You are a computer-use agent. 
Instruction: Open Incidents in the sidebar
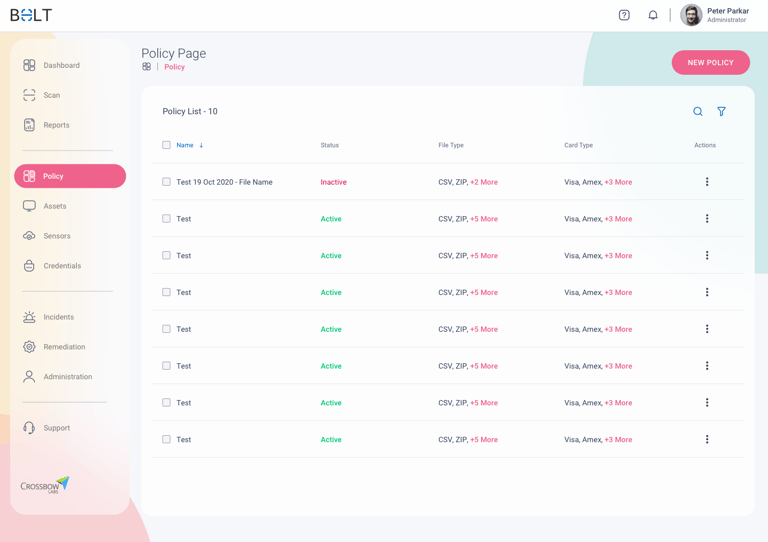59,317
